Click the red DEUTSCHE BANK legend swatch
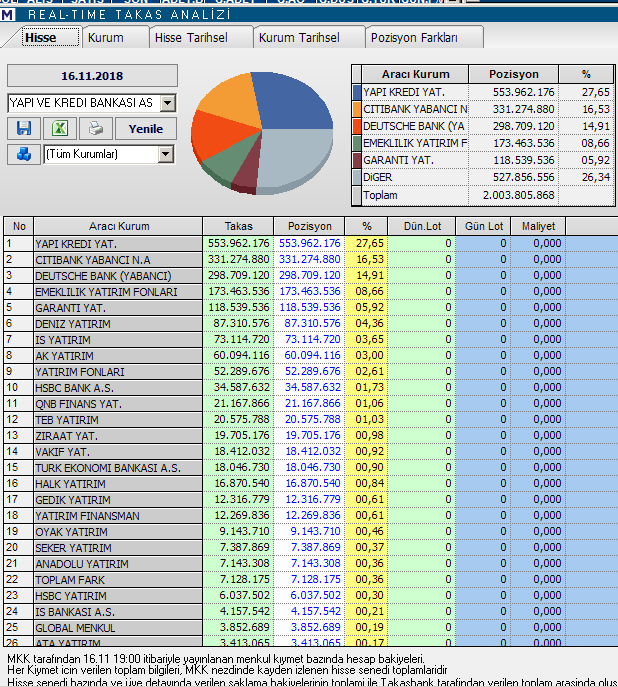This screenshot has width=618, height=687. point(357,126)
